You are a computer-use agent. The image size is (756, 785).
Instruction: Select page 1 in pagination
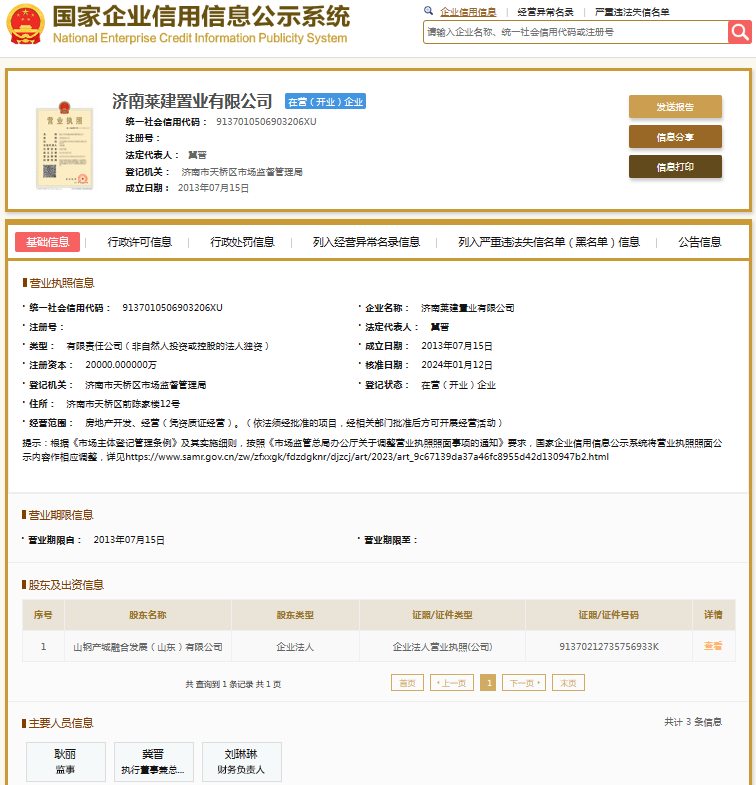(x=488, y=683)
